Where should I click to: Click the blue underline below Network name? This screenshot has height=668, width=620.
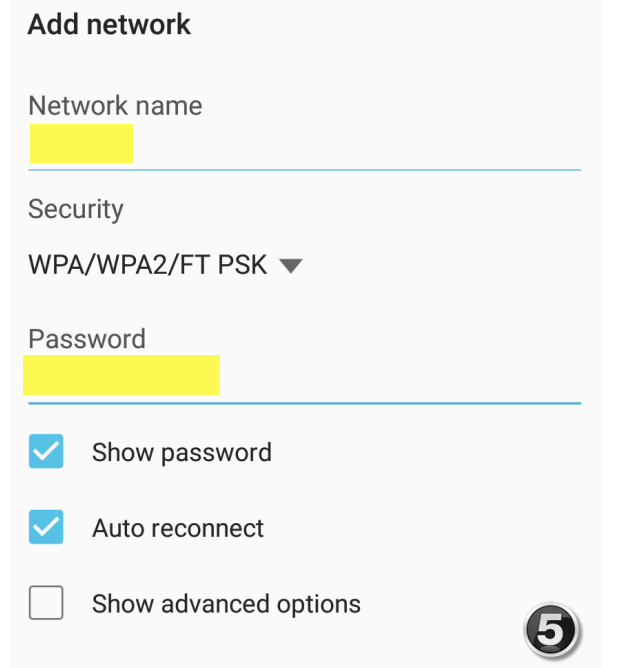point(305,170)
